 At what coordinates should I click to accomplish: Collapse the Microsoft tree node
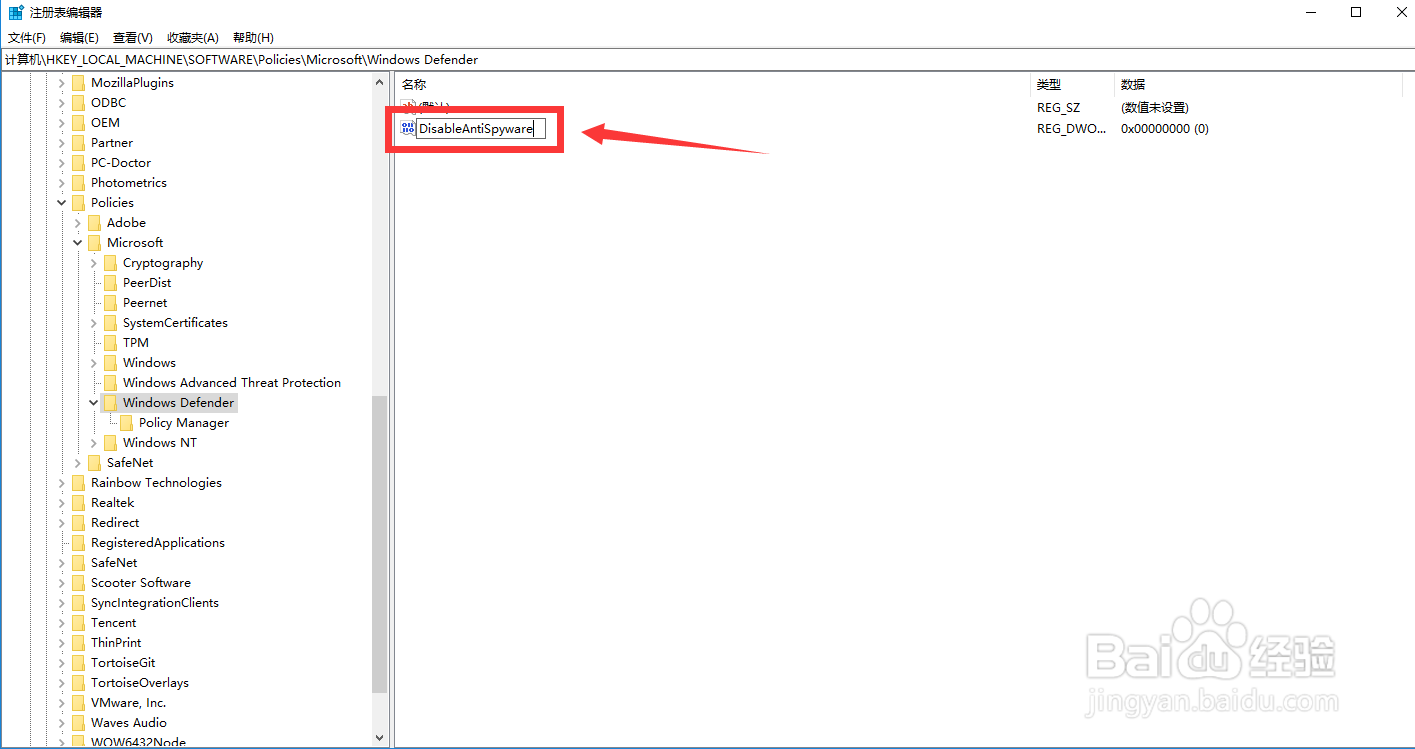[78, 242]
